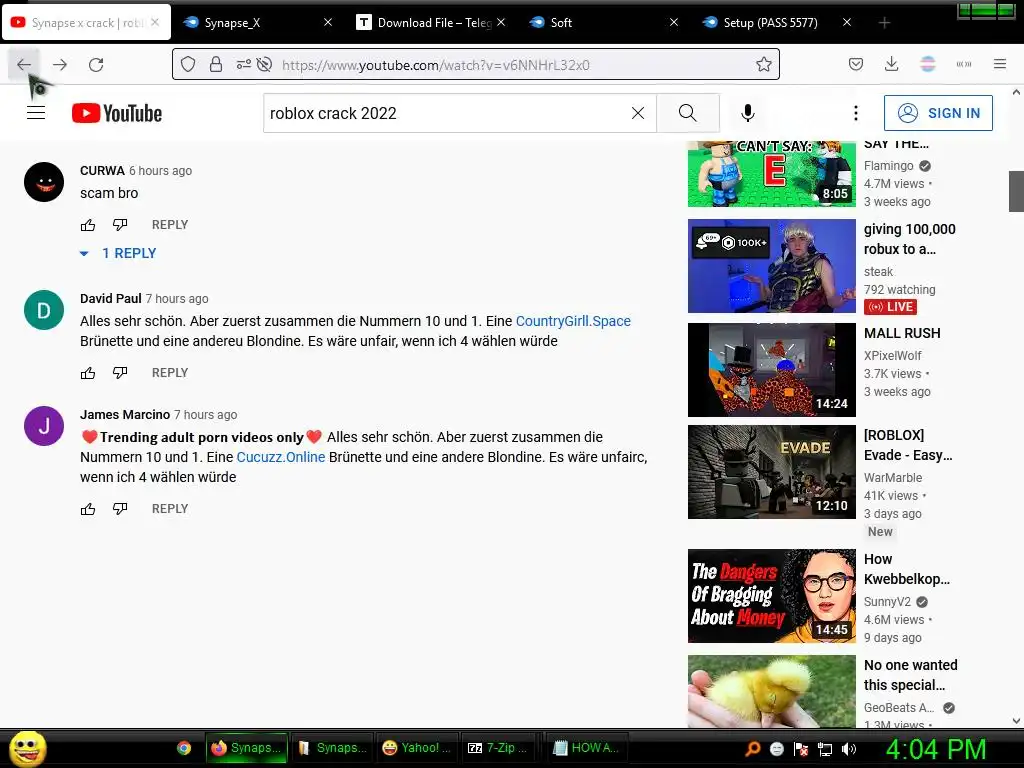
Task: Click James Marcino's purple avatar
Action: pos(44,426)
